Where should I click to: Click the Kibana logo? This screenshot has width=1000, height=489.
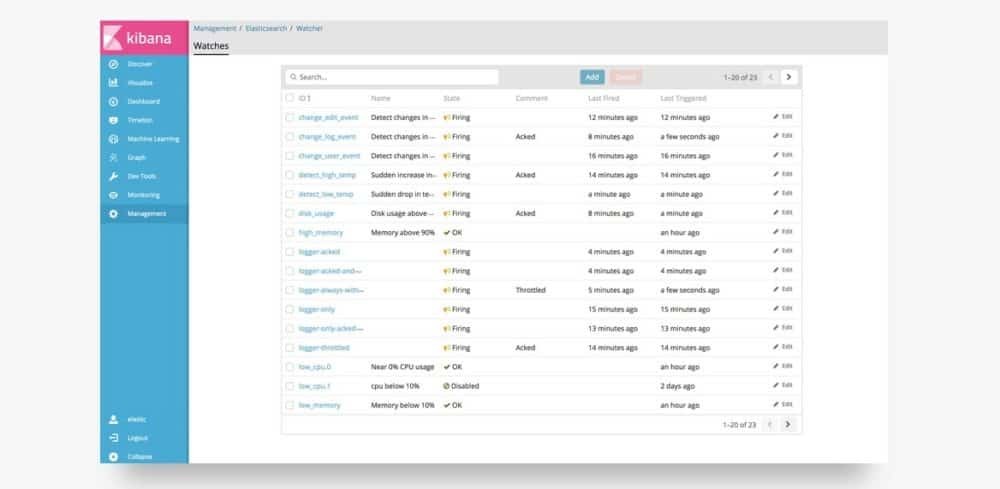[144, 37]
